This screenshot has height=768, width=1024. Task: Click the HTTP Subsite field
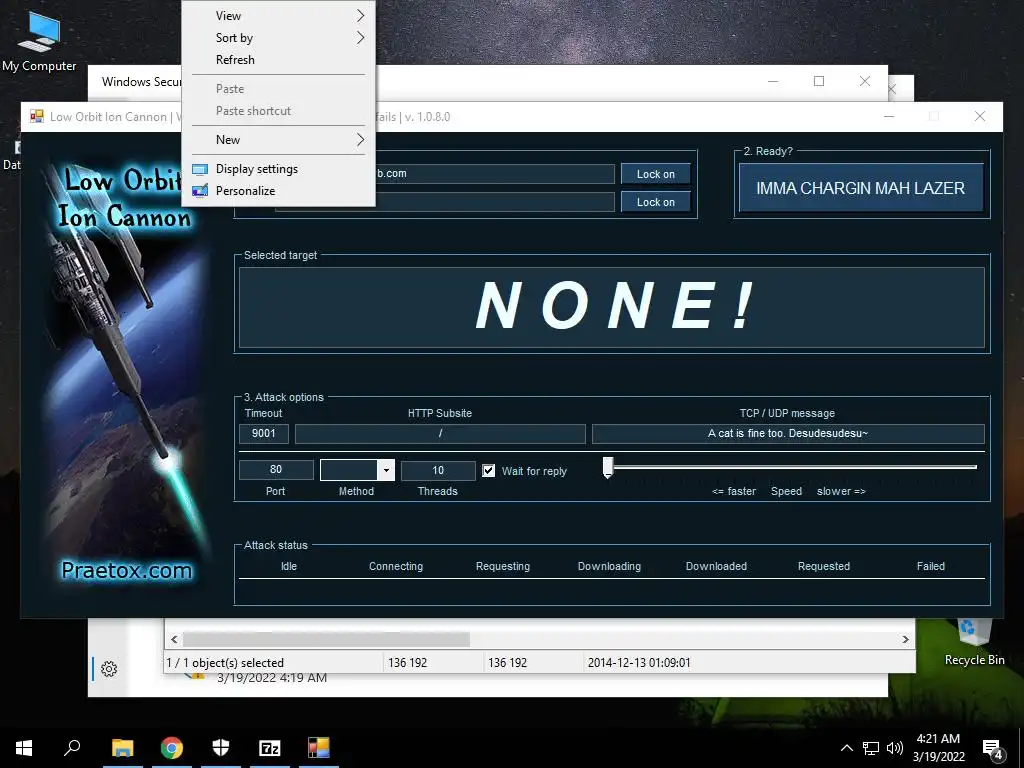tap(440, 434)
